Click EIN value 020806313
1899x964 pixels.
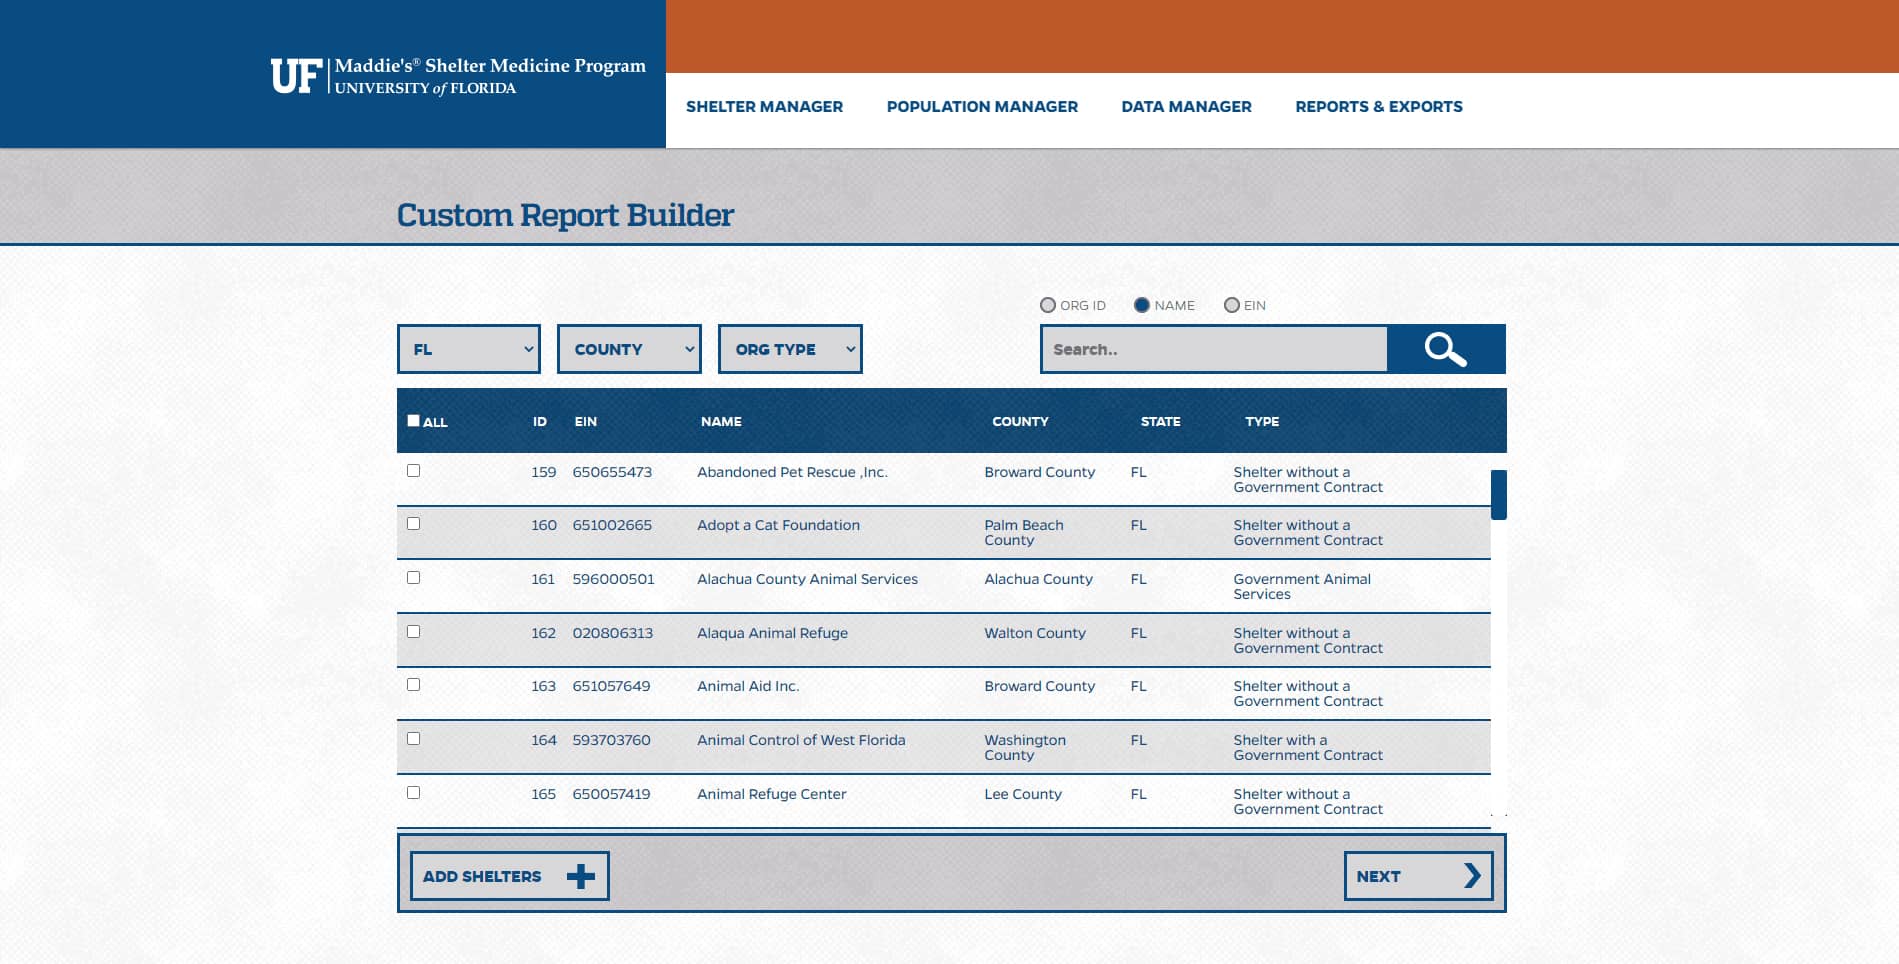pyautogui.click(x=613, y=633)
